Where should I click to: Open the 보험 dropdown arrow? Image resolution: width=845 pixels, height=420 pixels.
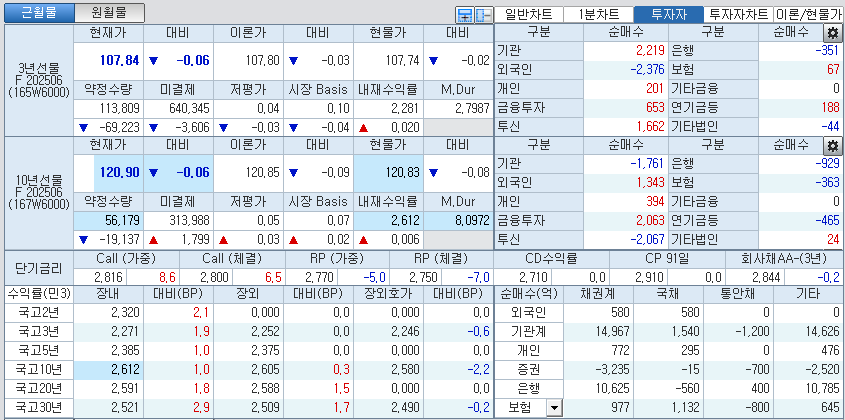[x=553, y=409]
